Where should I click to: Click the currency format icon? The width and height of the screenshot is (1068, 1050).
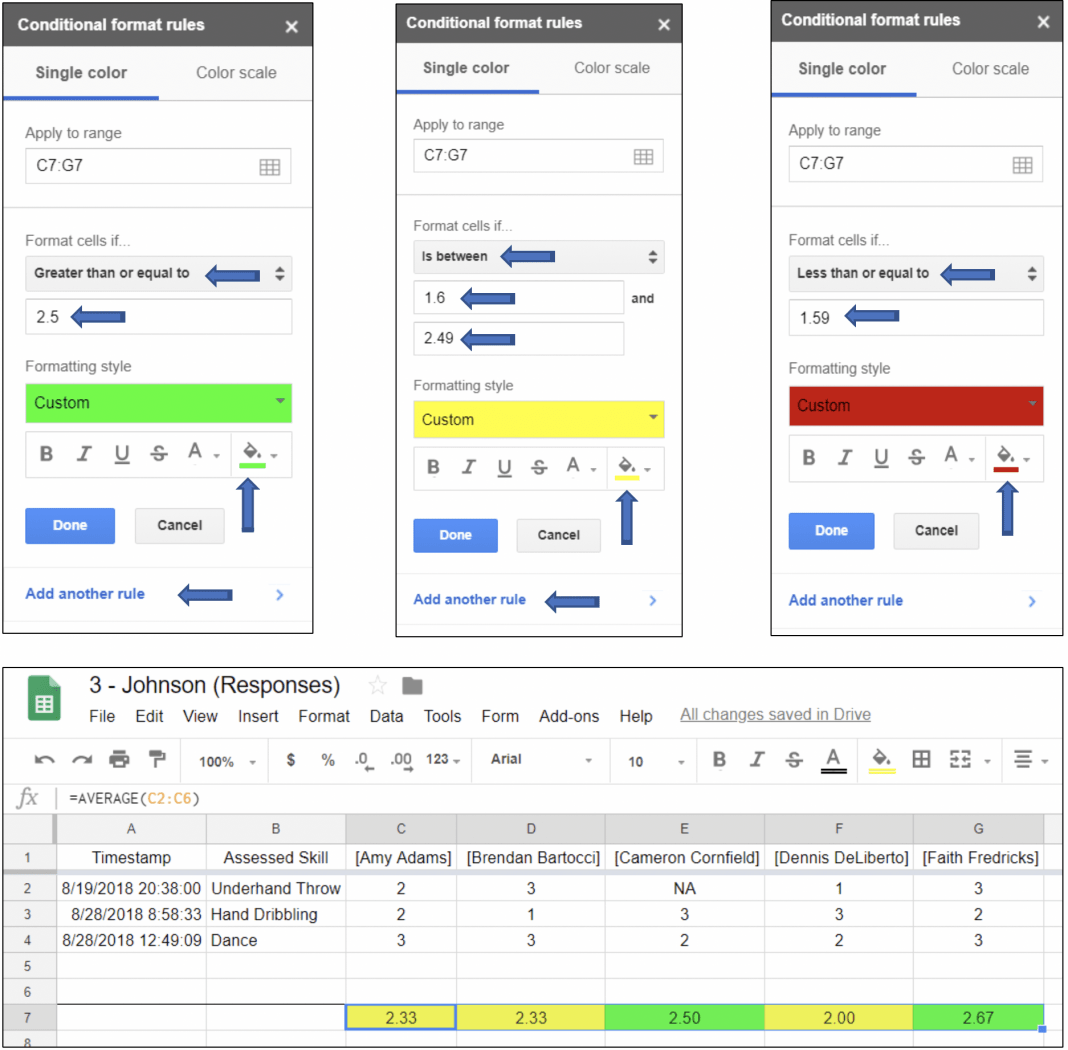pos(290,761)
